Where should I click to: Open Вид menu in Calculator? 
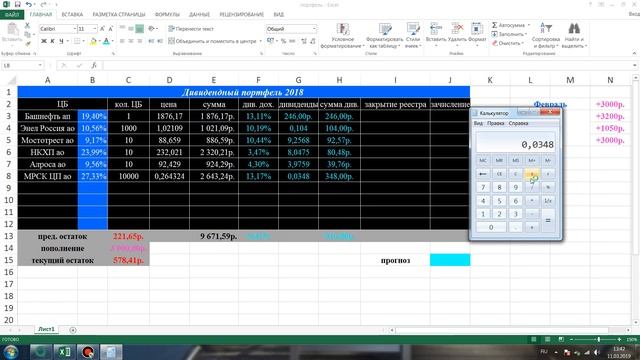click(478, 123)
